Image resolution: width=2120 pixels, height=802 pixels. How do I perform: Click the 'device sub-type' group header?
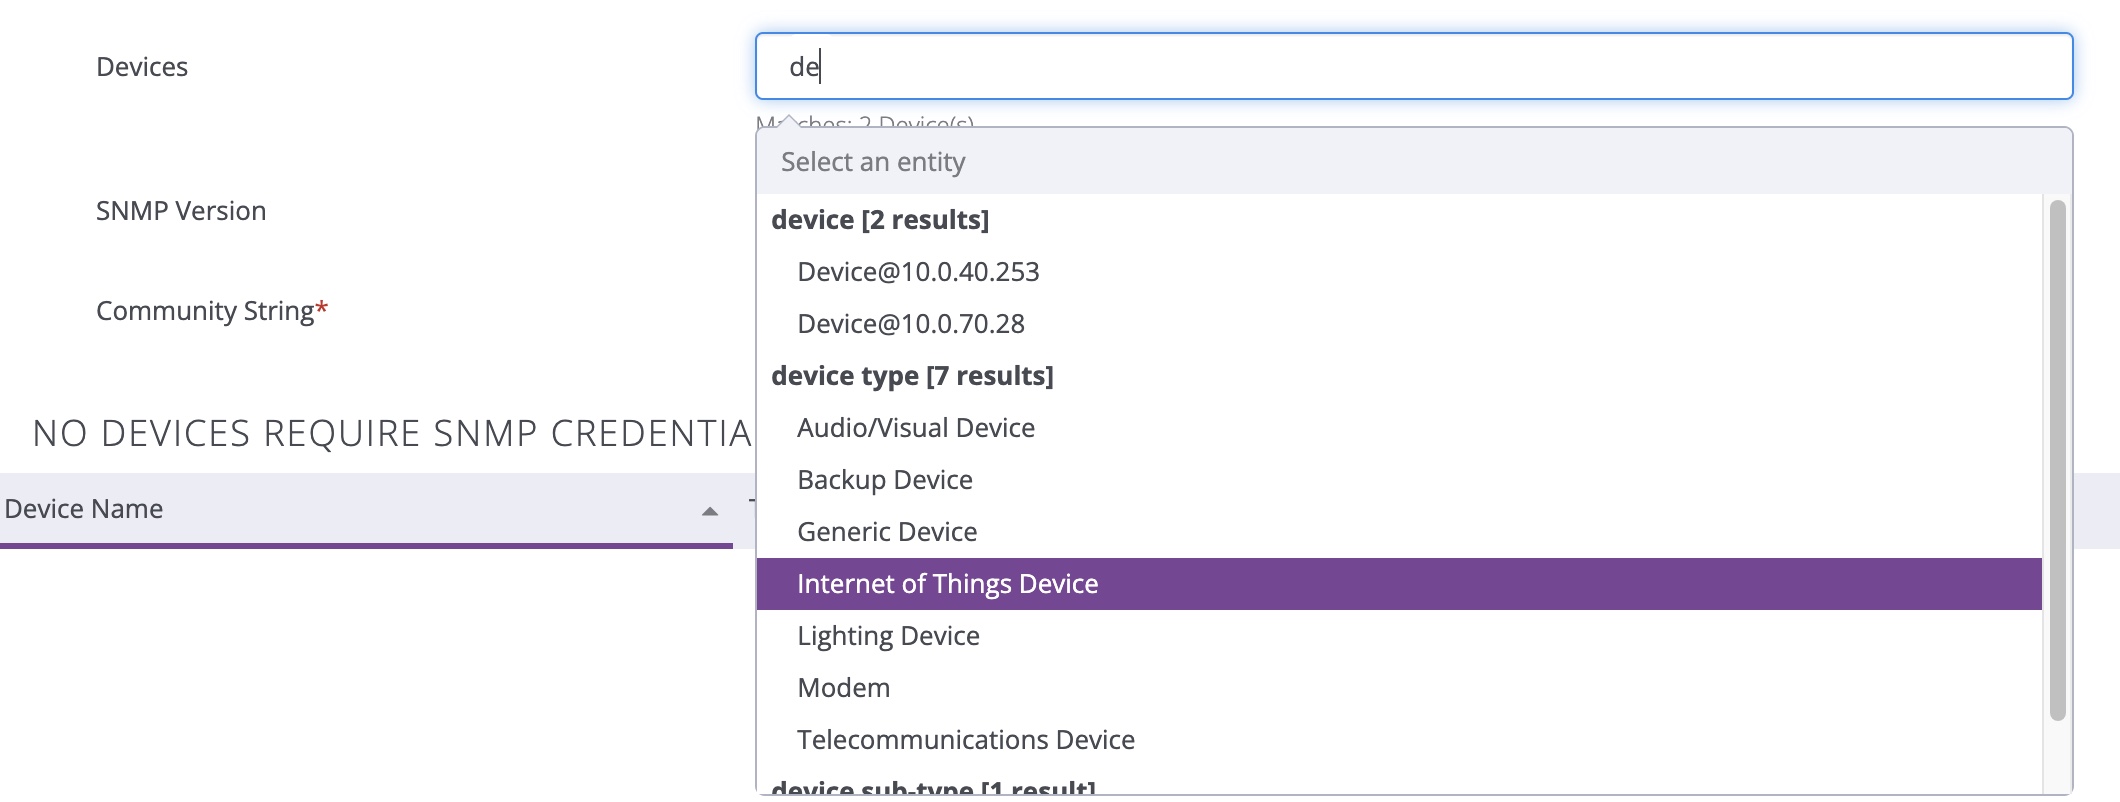coord(932,788)
